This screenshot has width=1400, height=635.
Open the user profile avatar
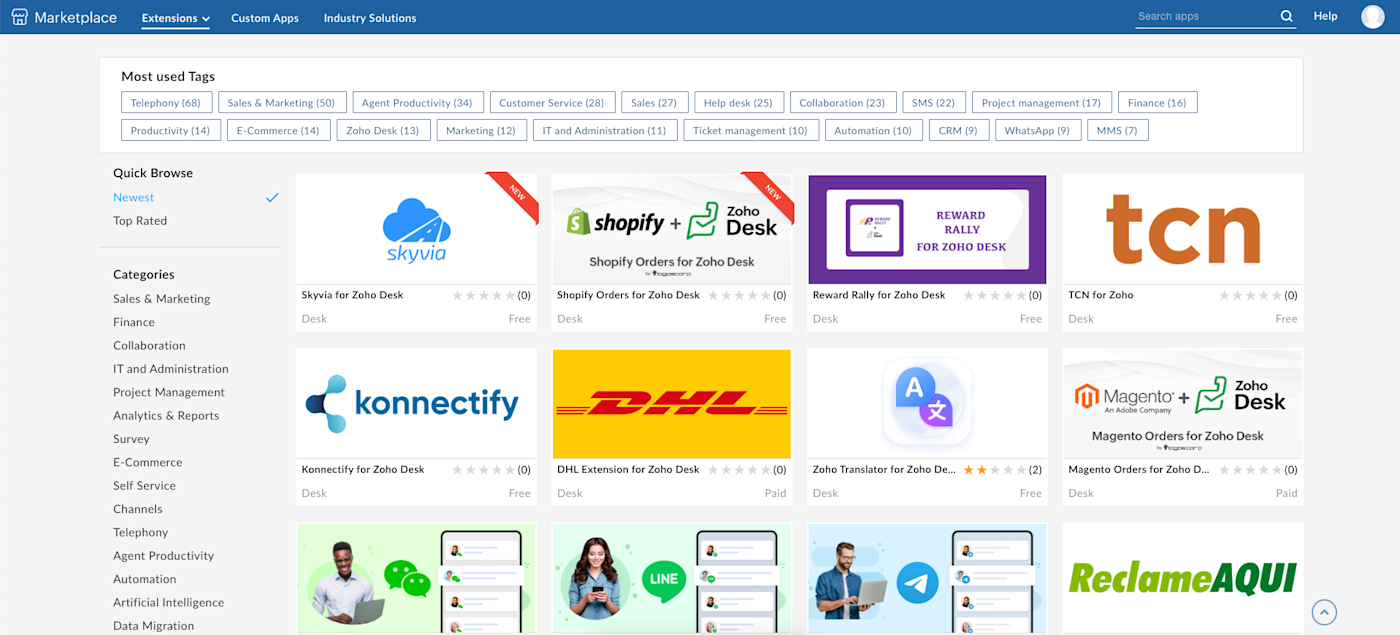1372,16
